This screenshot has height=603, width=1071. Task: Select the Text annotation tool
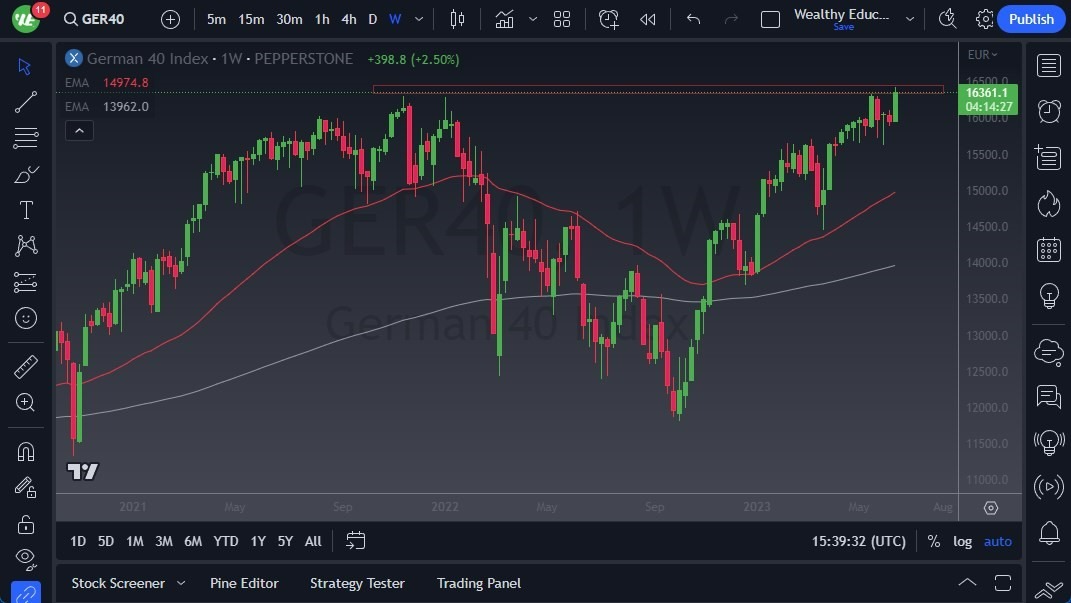25,209
